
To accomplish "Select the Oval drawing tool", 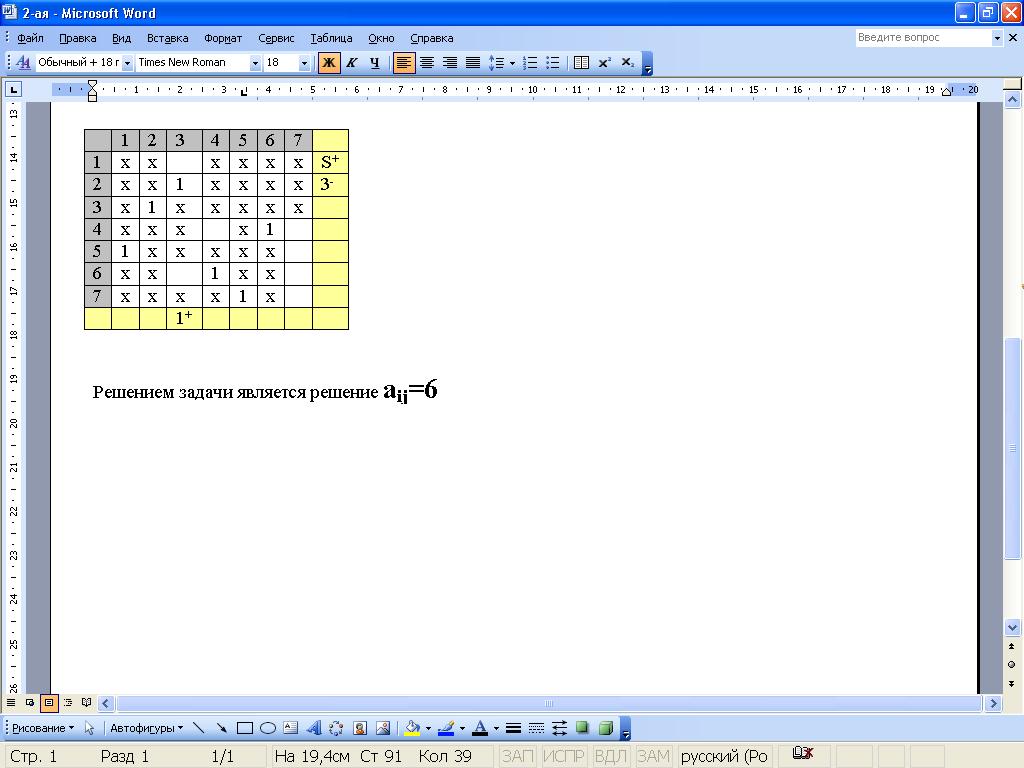I will point(268,728).
